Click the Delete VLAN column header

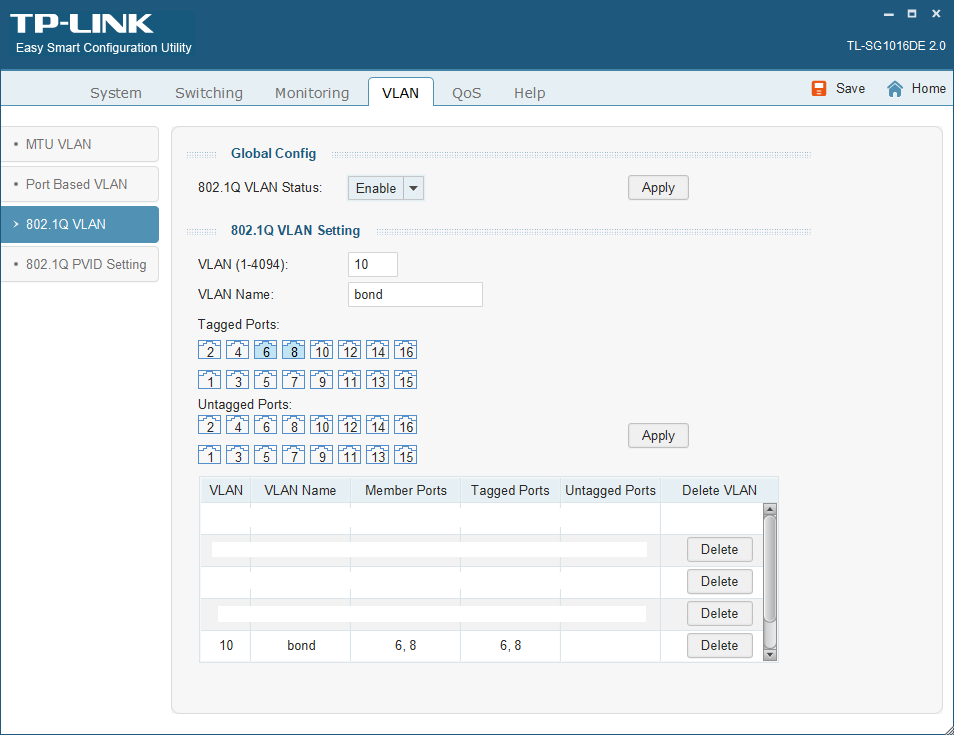pyautogui.click(x=719, y=490)
